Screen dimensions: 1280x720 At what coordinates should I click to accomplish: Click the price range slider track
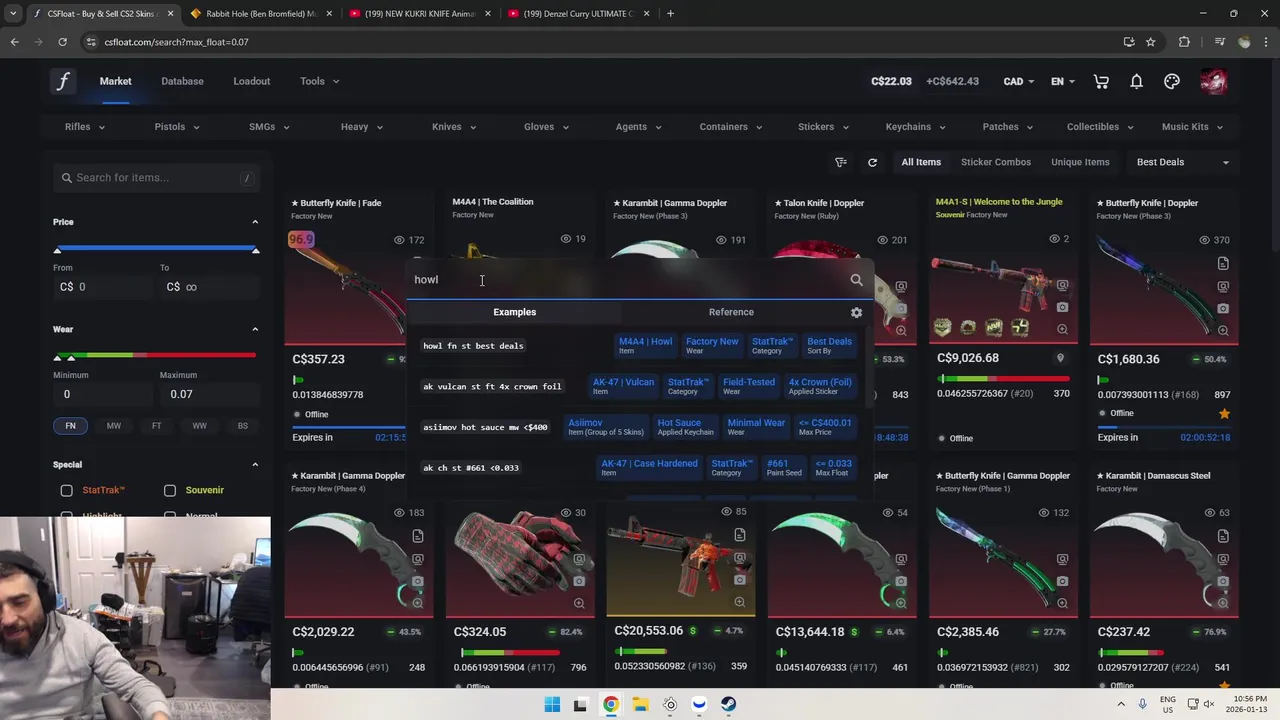156,248
